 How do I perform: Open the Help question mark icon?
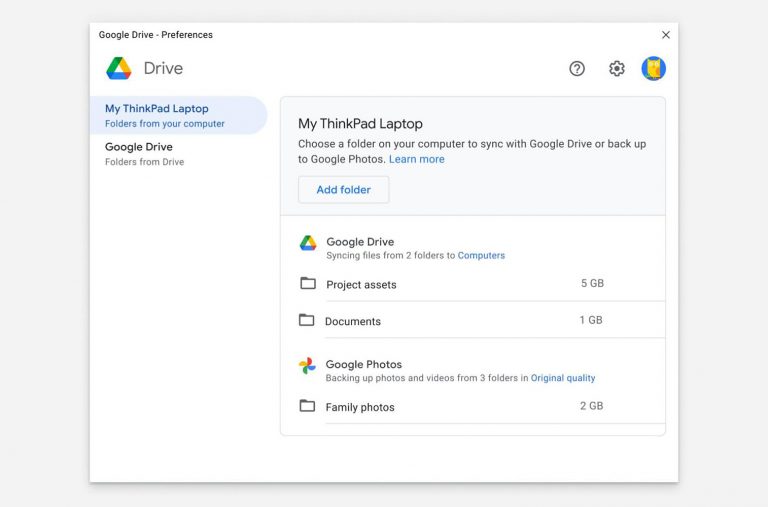pyautogui.click(x=577, y=69)
